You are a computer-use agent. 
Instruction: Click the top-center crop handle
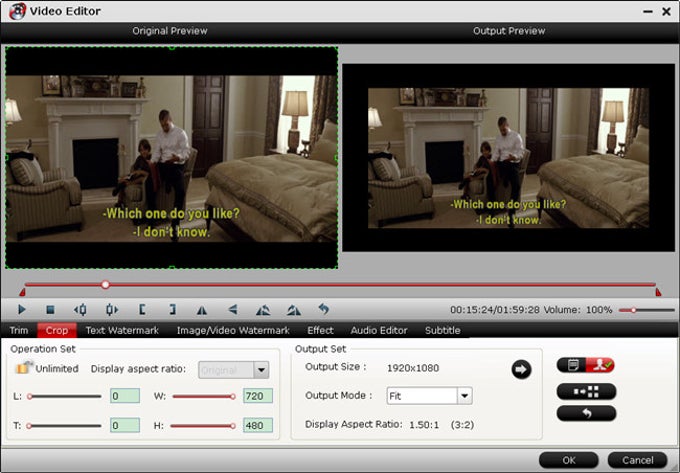172,48
